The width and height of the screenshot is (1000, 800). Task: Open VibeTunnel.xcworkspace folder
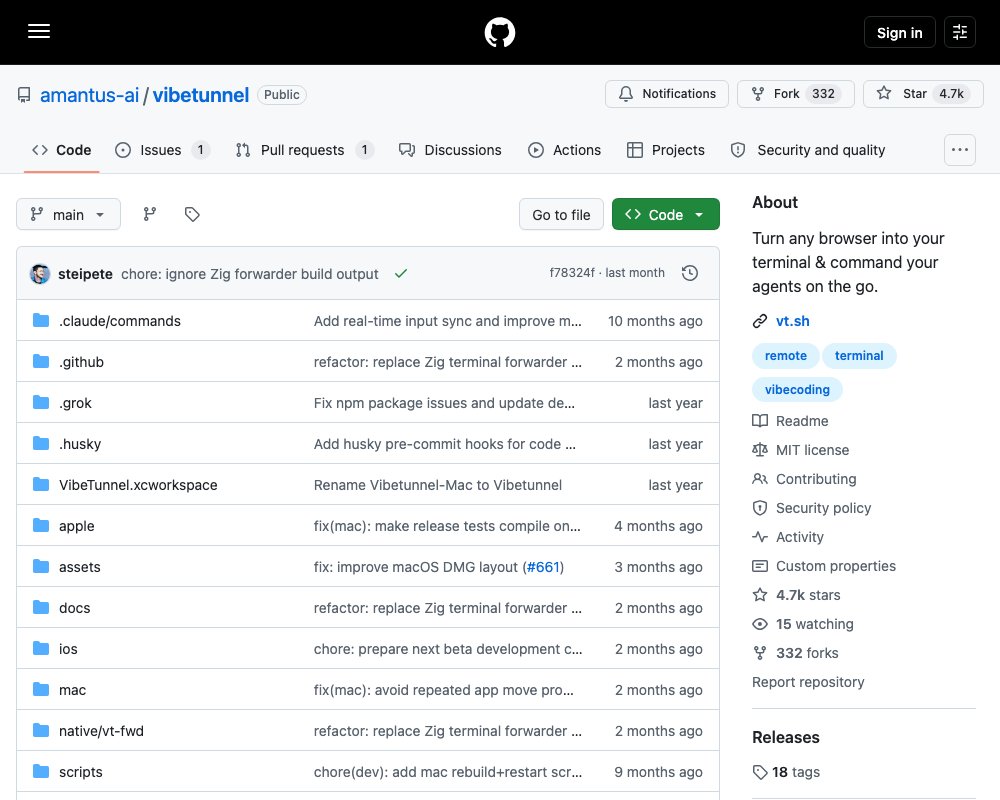(x=138, y=485)
